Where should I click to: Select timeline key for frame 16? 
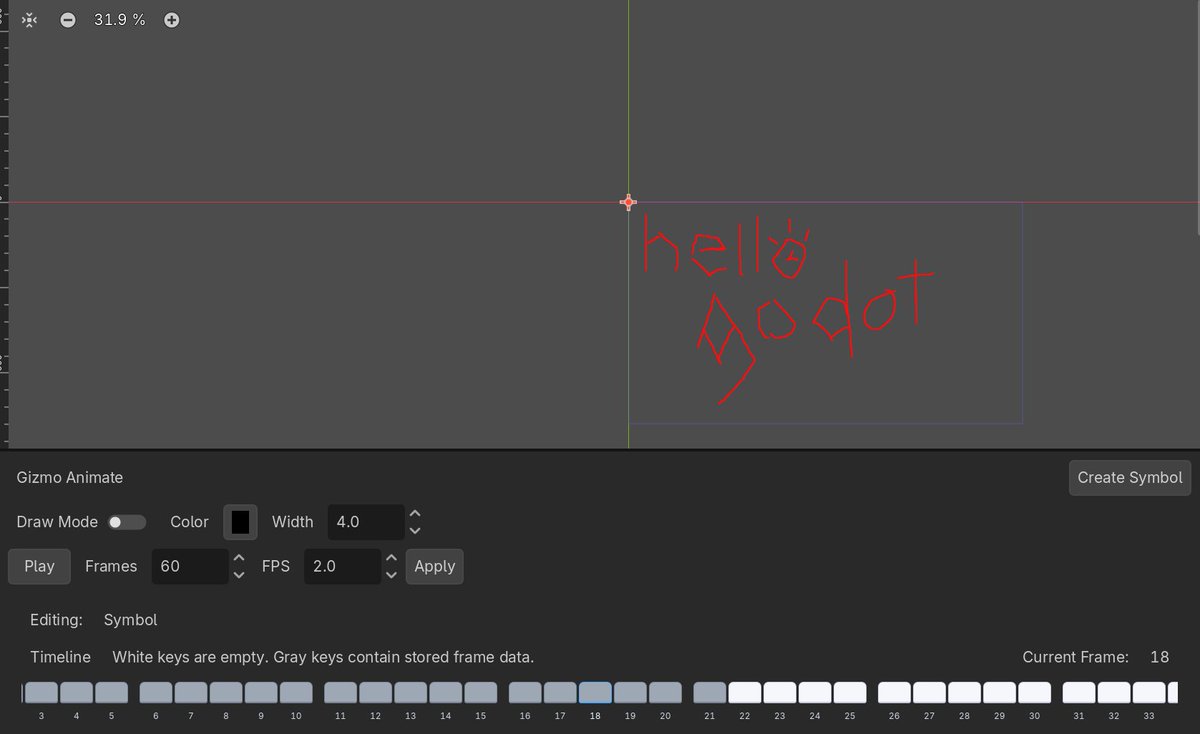point(525,692)
